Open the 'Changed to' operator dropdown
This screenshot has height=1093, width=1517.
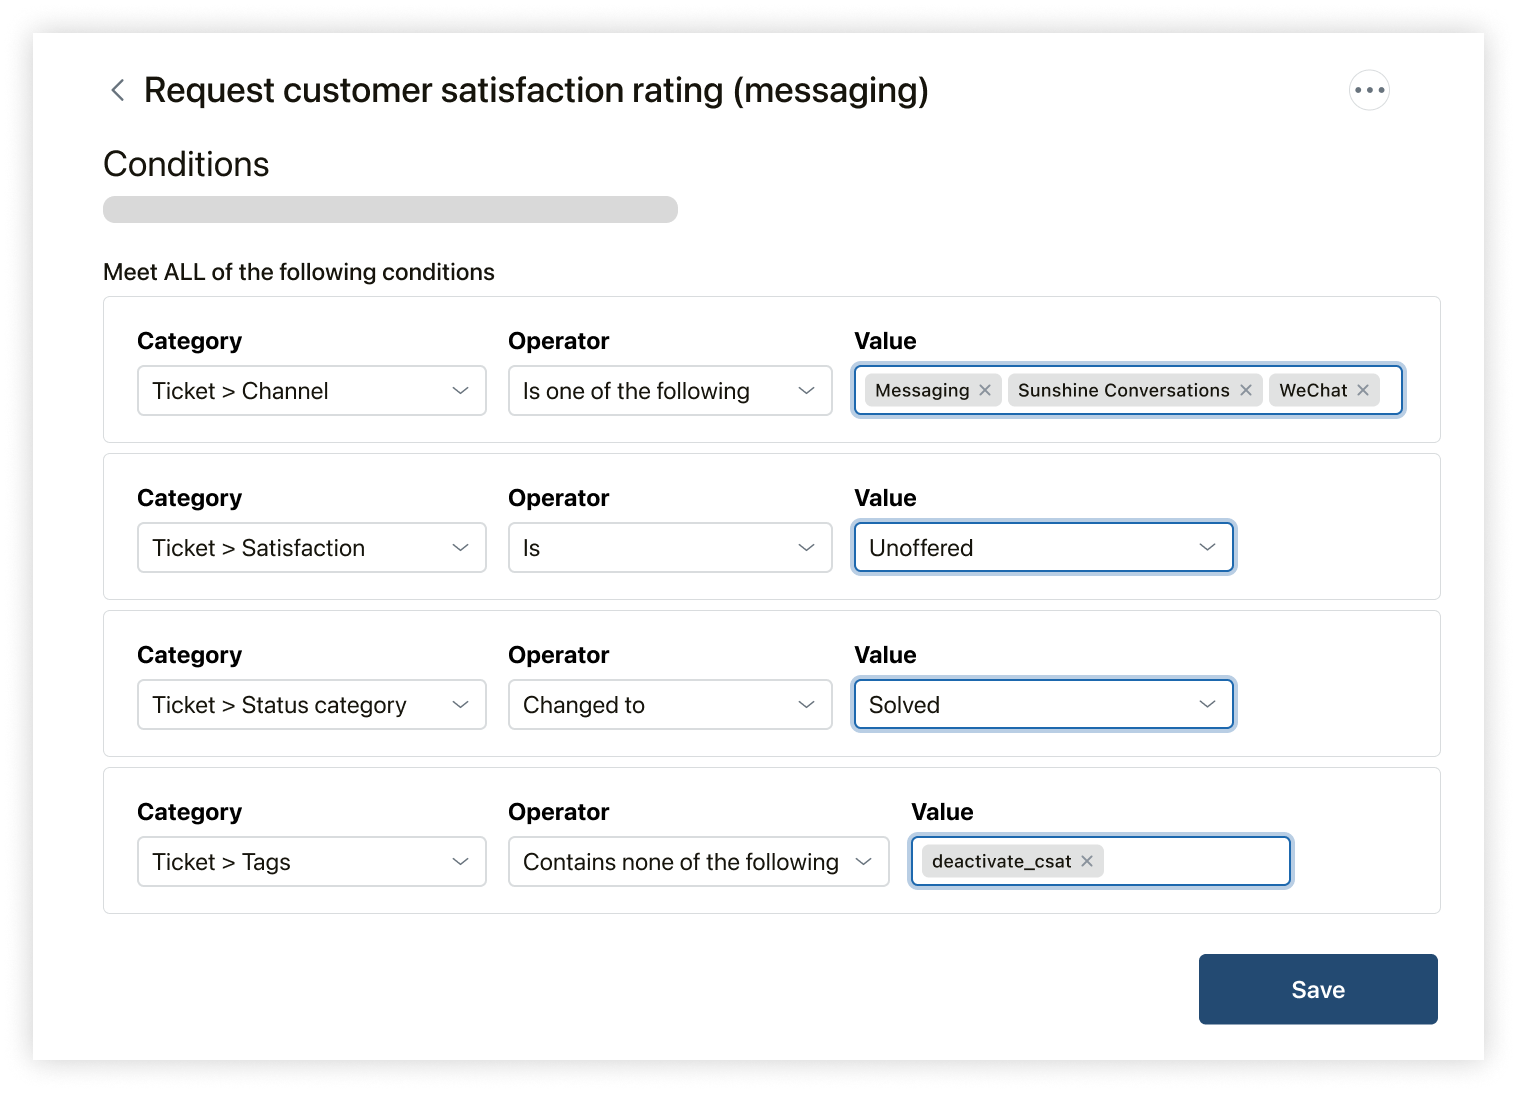(x=669, y=705)
